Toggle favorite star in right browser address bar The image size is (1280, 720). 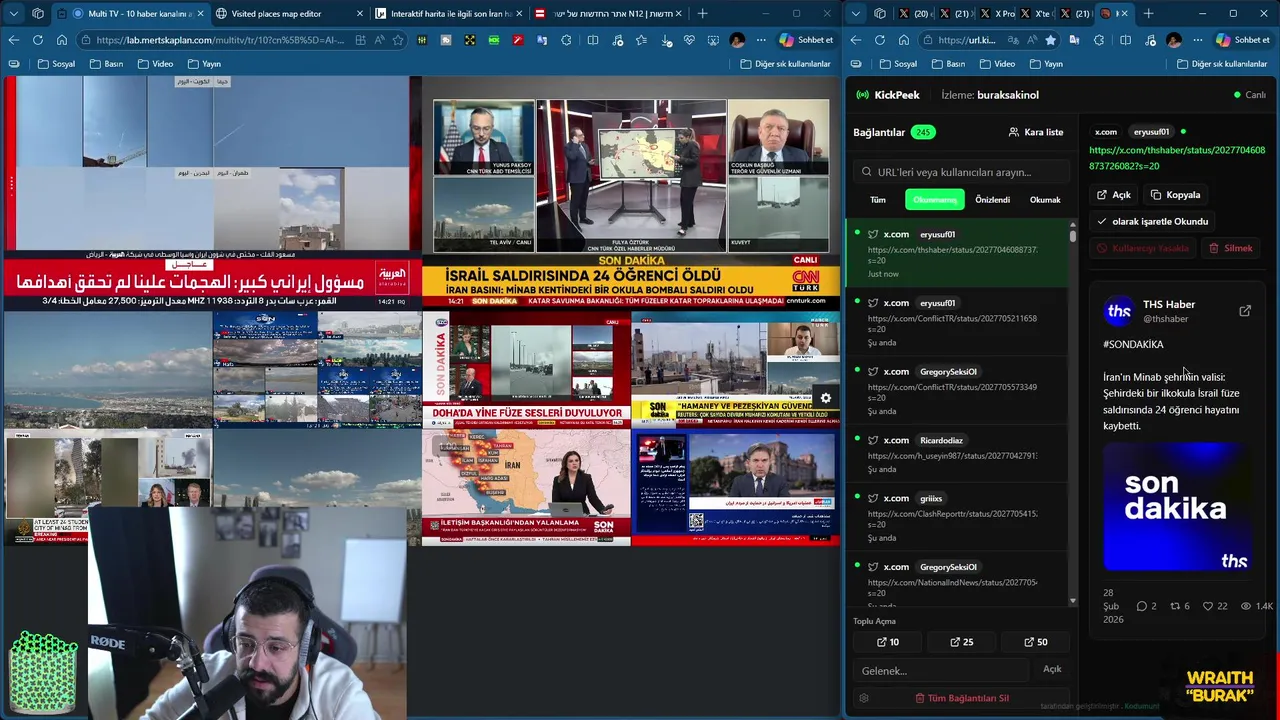pos(1050,40)
